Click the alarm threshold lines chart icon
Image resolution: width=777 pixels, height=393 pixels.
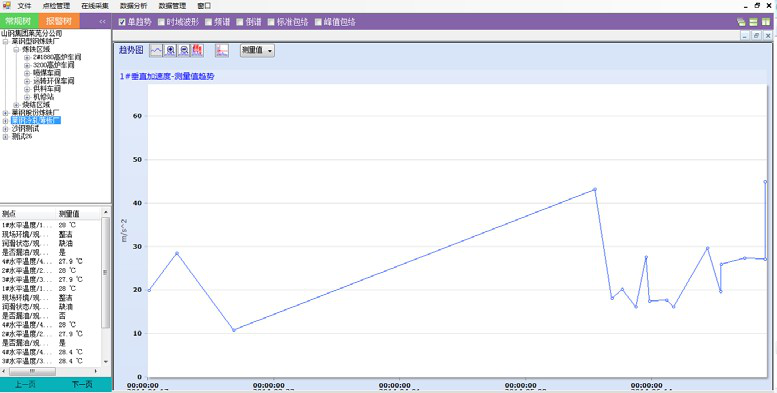[x=222, y=50]
